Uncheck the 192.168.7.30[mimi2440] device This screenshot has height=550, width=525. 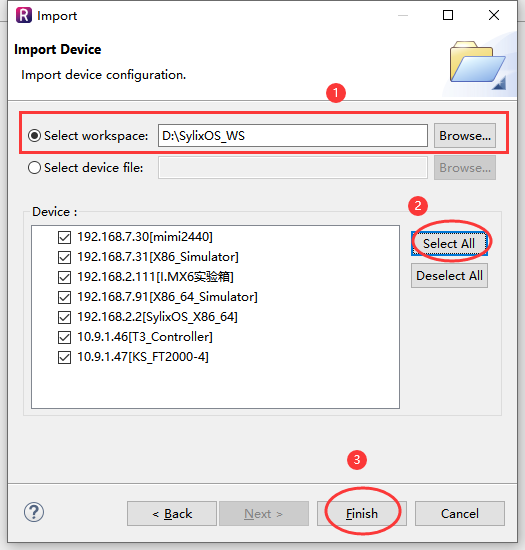[x=65, y=237]
